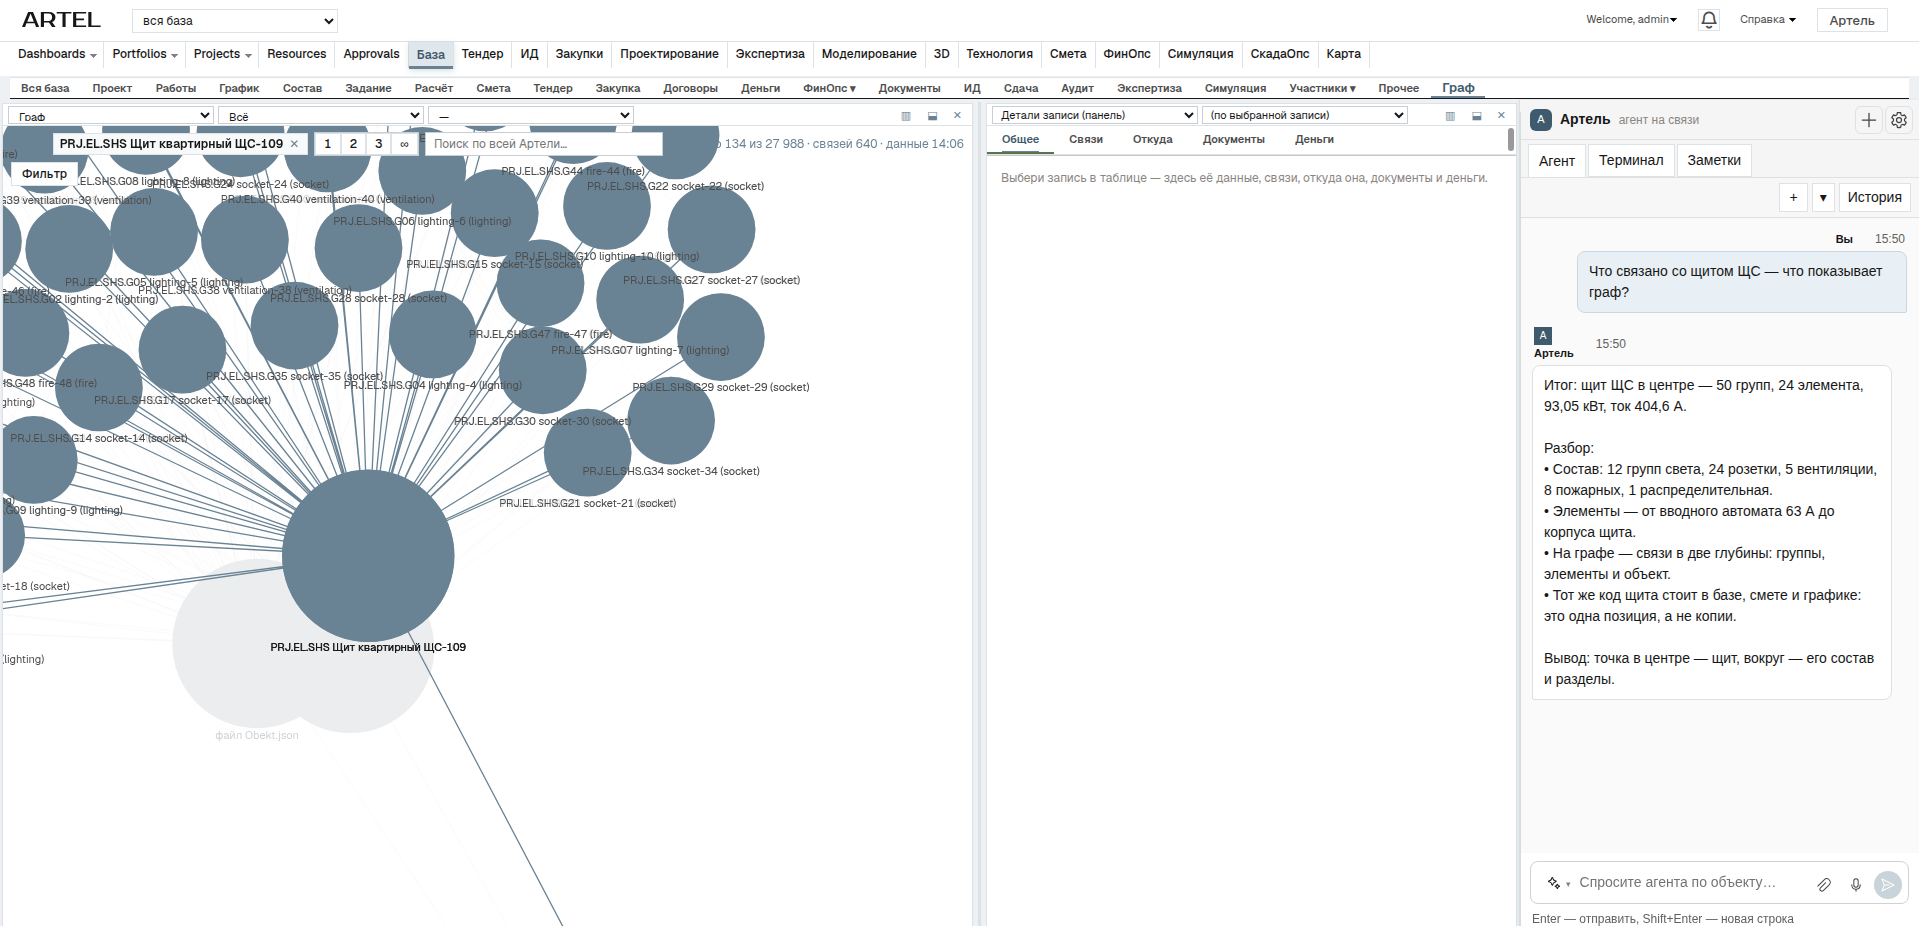This screenshot has width=1919, height=926.
Task: Open the Граф panel type dropdown
Action: 110,116
